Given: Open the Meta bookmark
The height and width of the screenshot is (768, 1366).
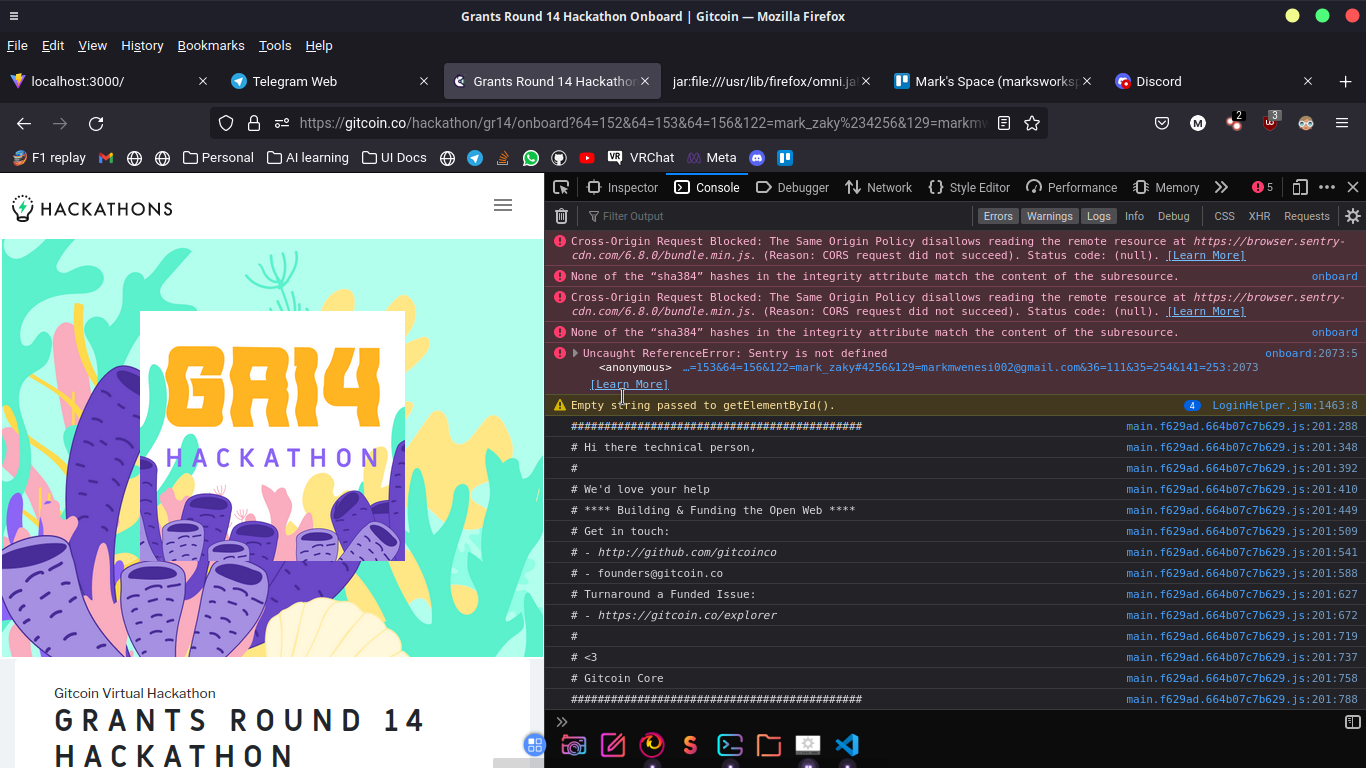Looking at the screenshot, I should 711,158.
